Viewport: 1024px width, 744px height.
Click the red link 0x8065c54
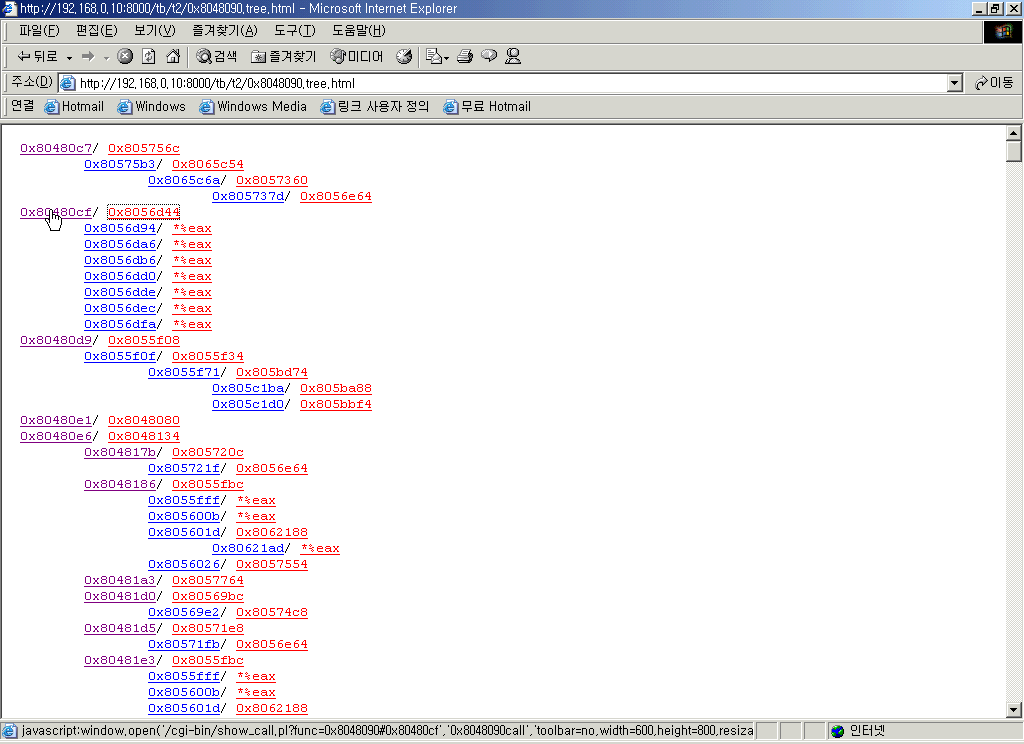[x=208, y=164]
